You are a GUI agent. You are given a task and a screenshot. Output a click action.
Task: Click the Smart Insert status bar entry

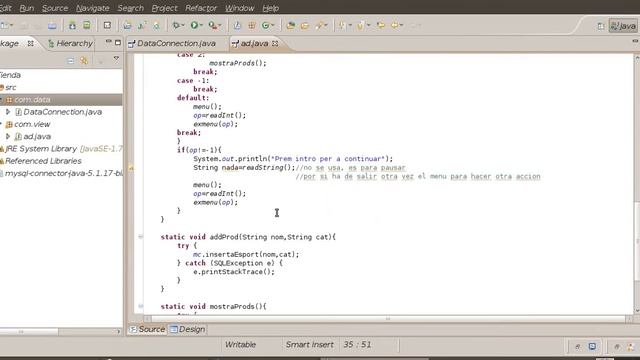[309, 345]
